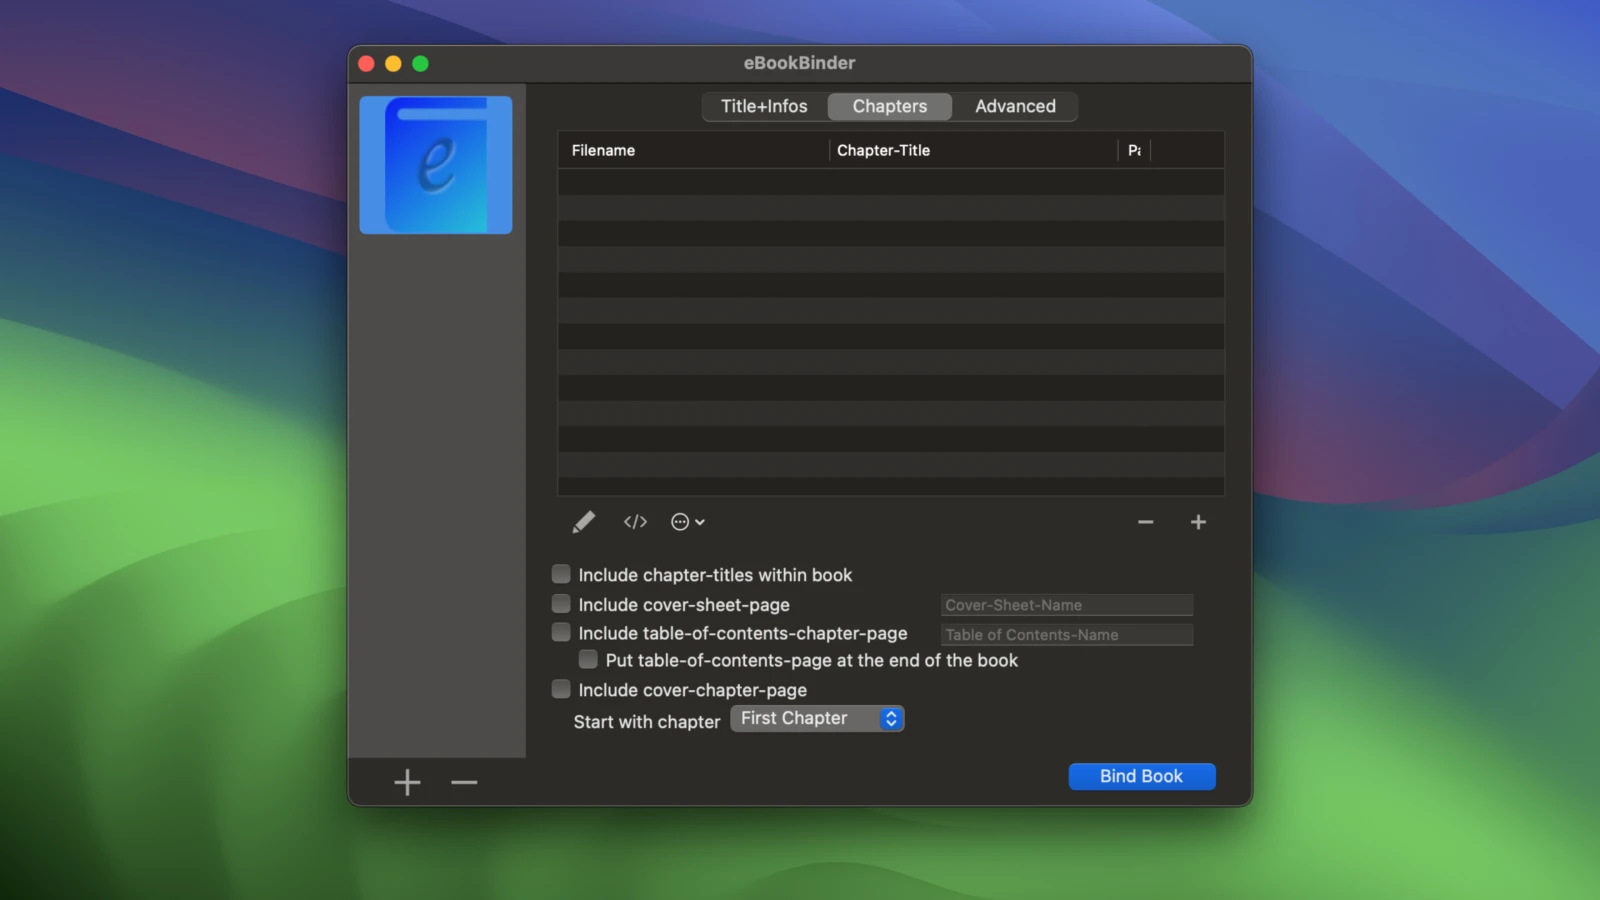Click the Bind Book button
1600x900 pixels.
tap(1141, 776)
